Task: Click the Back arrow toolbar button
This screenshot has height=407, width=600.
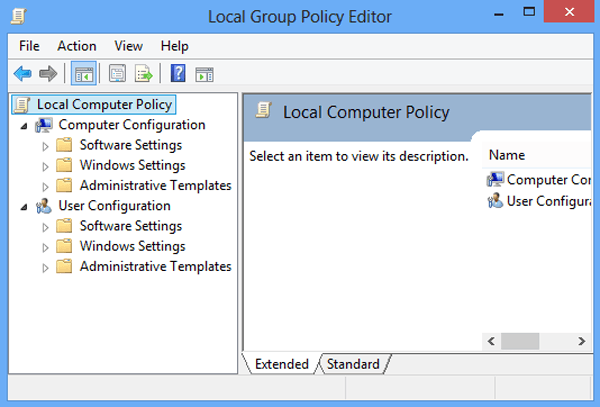Action: [22, 73]
